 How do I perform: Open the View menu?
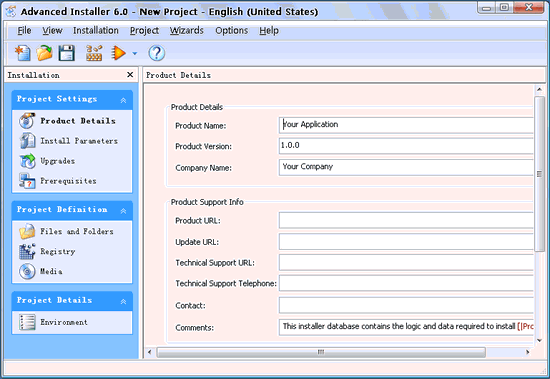click(x=52, y=31)
